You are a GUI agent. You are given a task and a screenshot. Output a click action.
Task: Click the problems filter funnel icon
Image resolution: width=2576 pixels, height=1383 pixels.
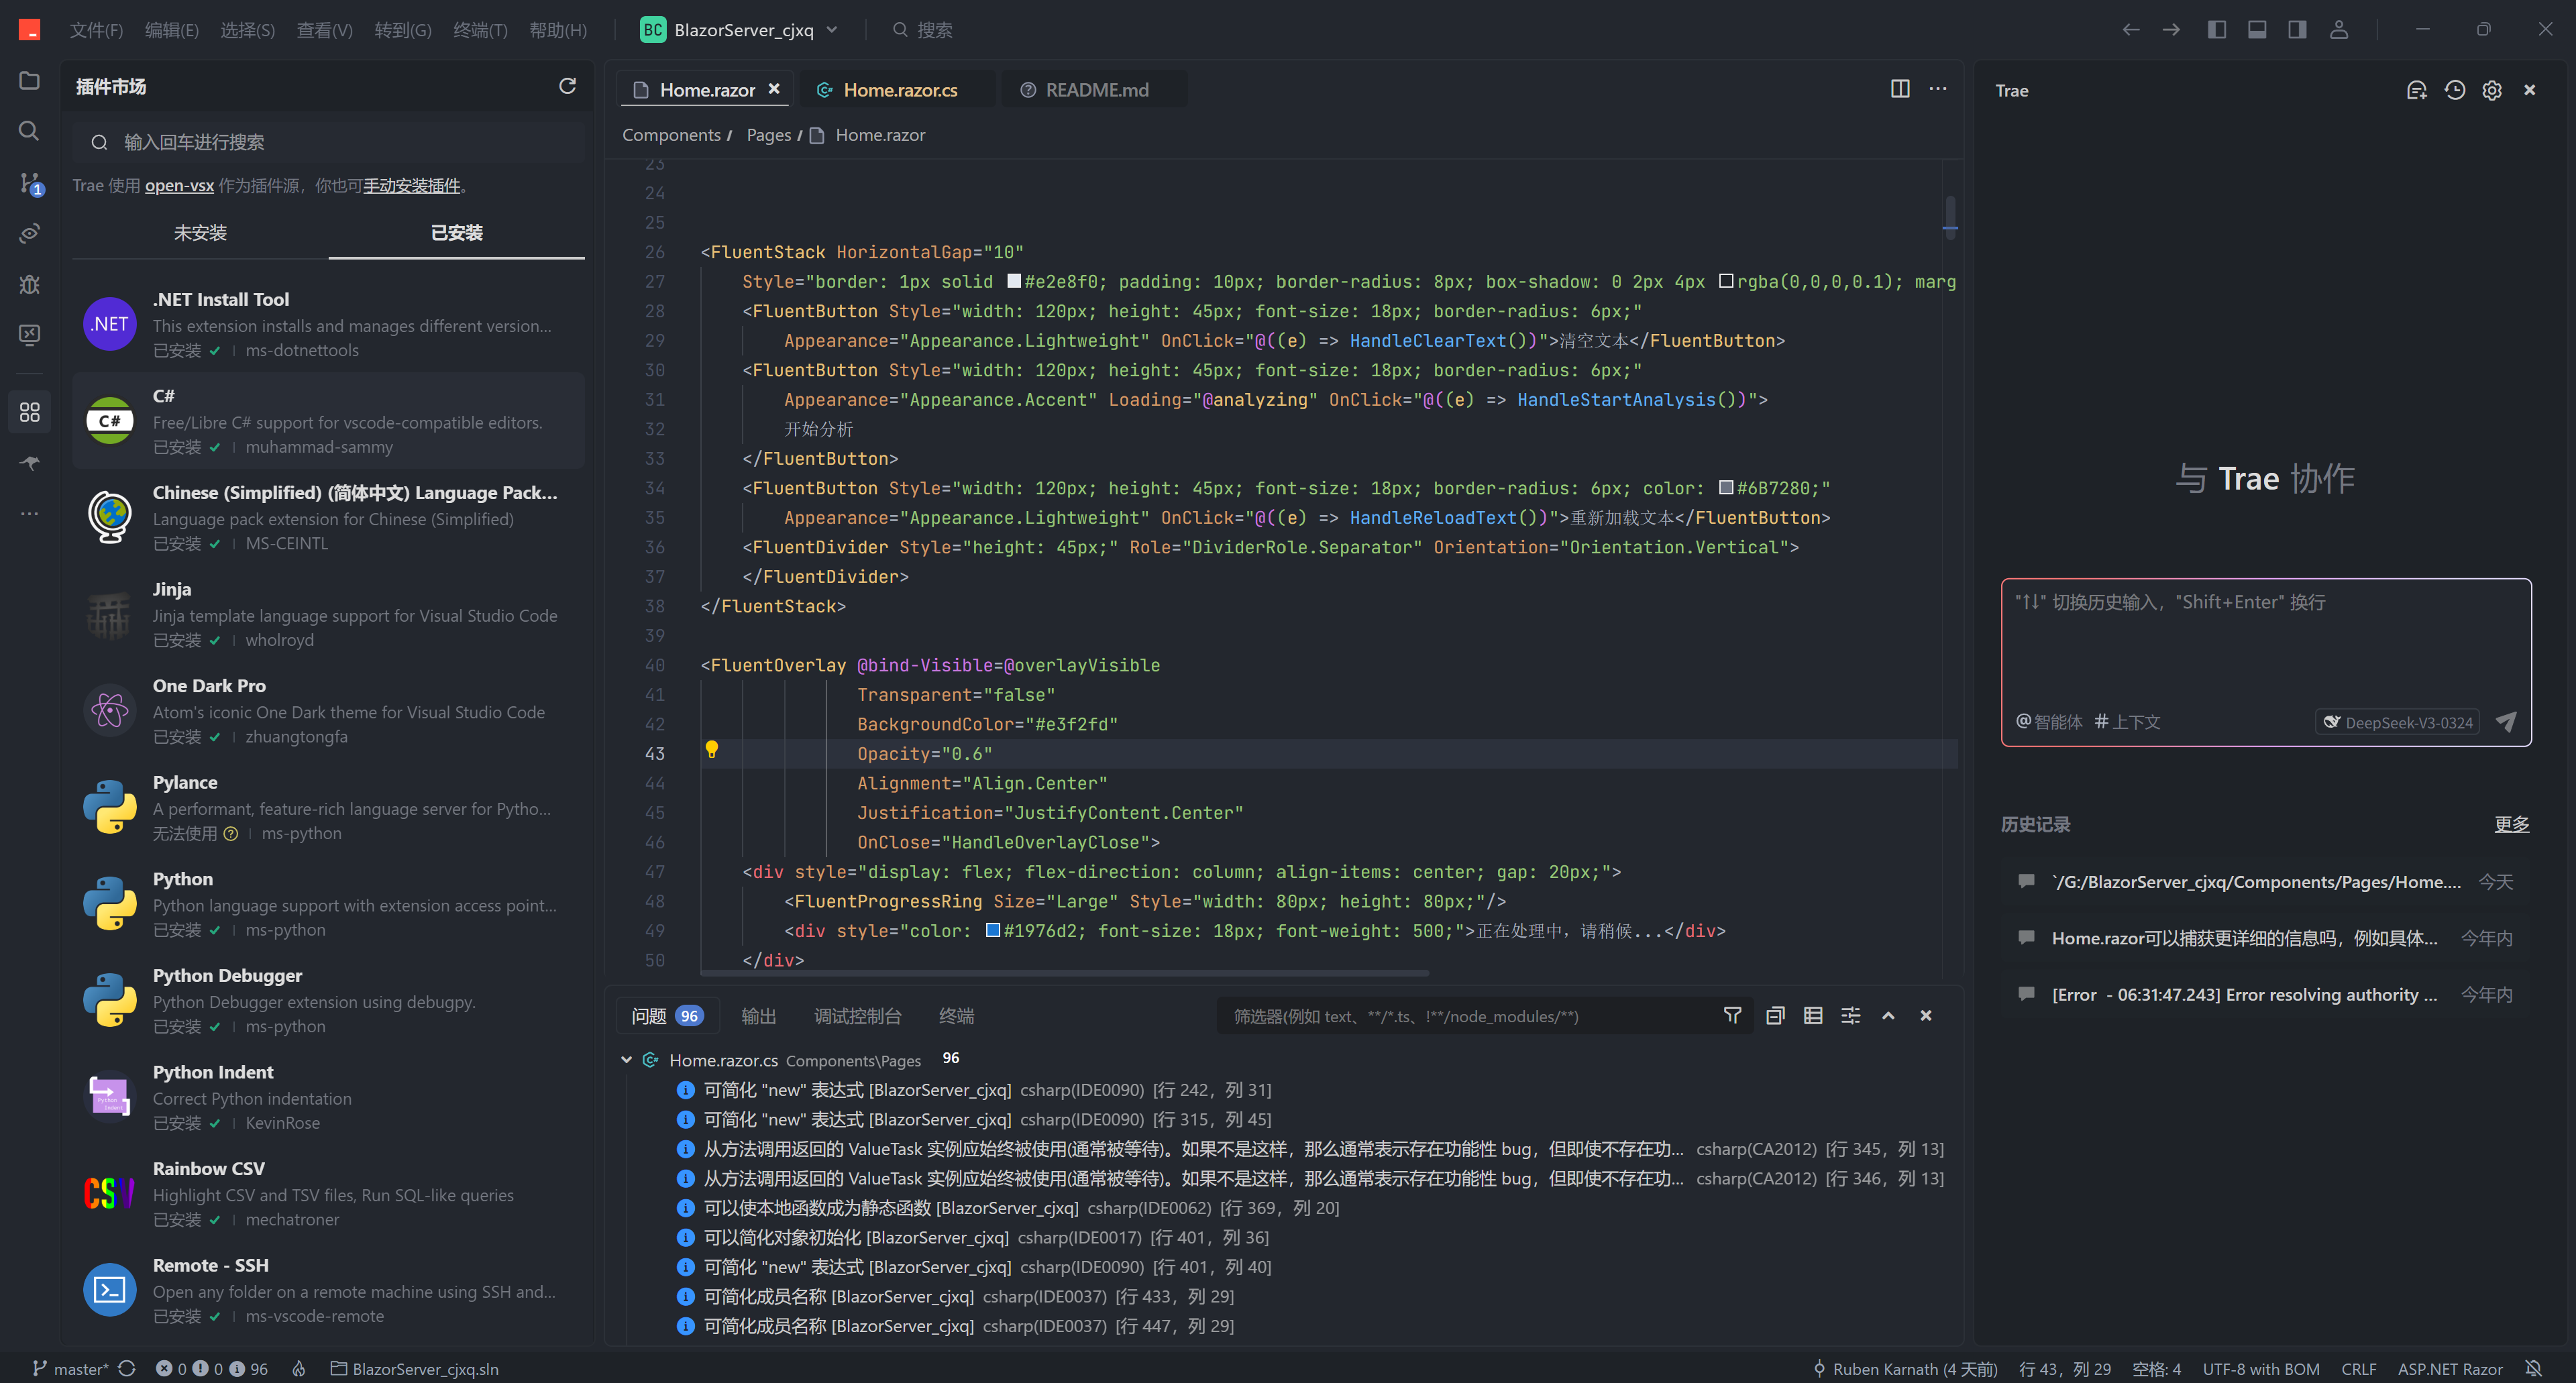pos(1732,1015)
